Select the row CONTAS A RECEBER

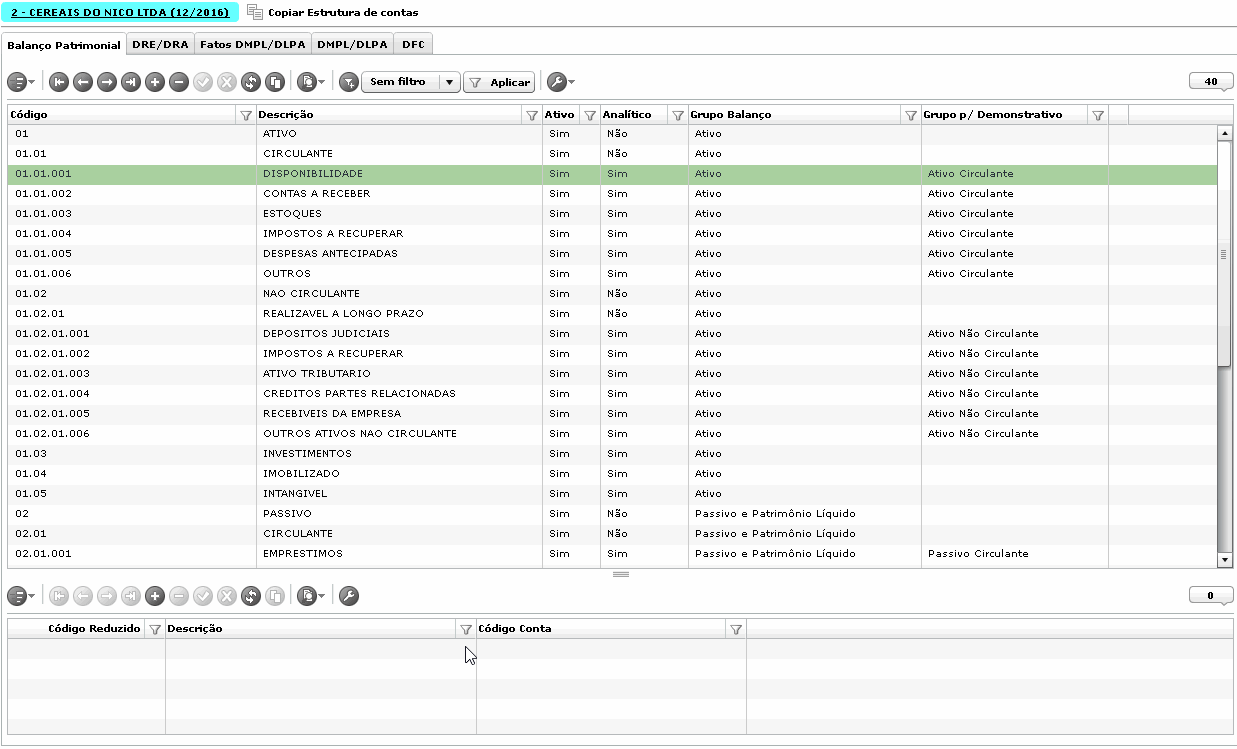[612, 193]
